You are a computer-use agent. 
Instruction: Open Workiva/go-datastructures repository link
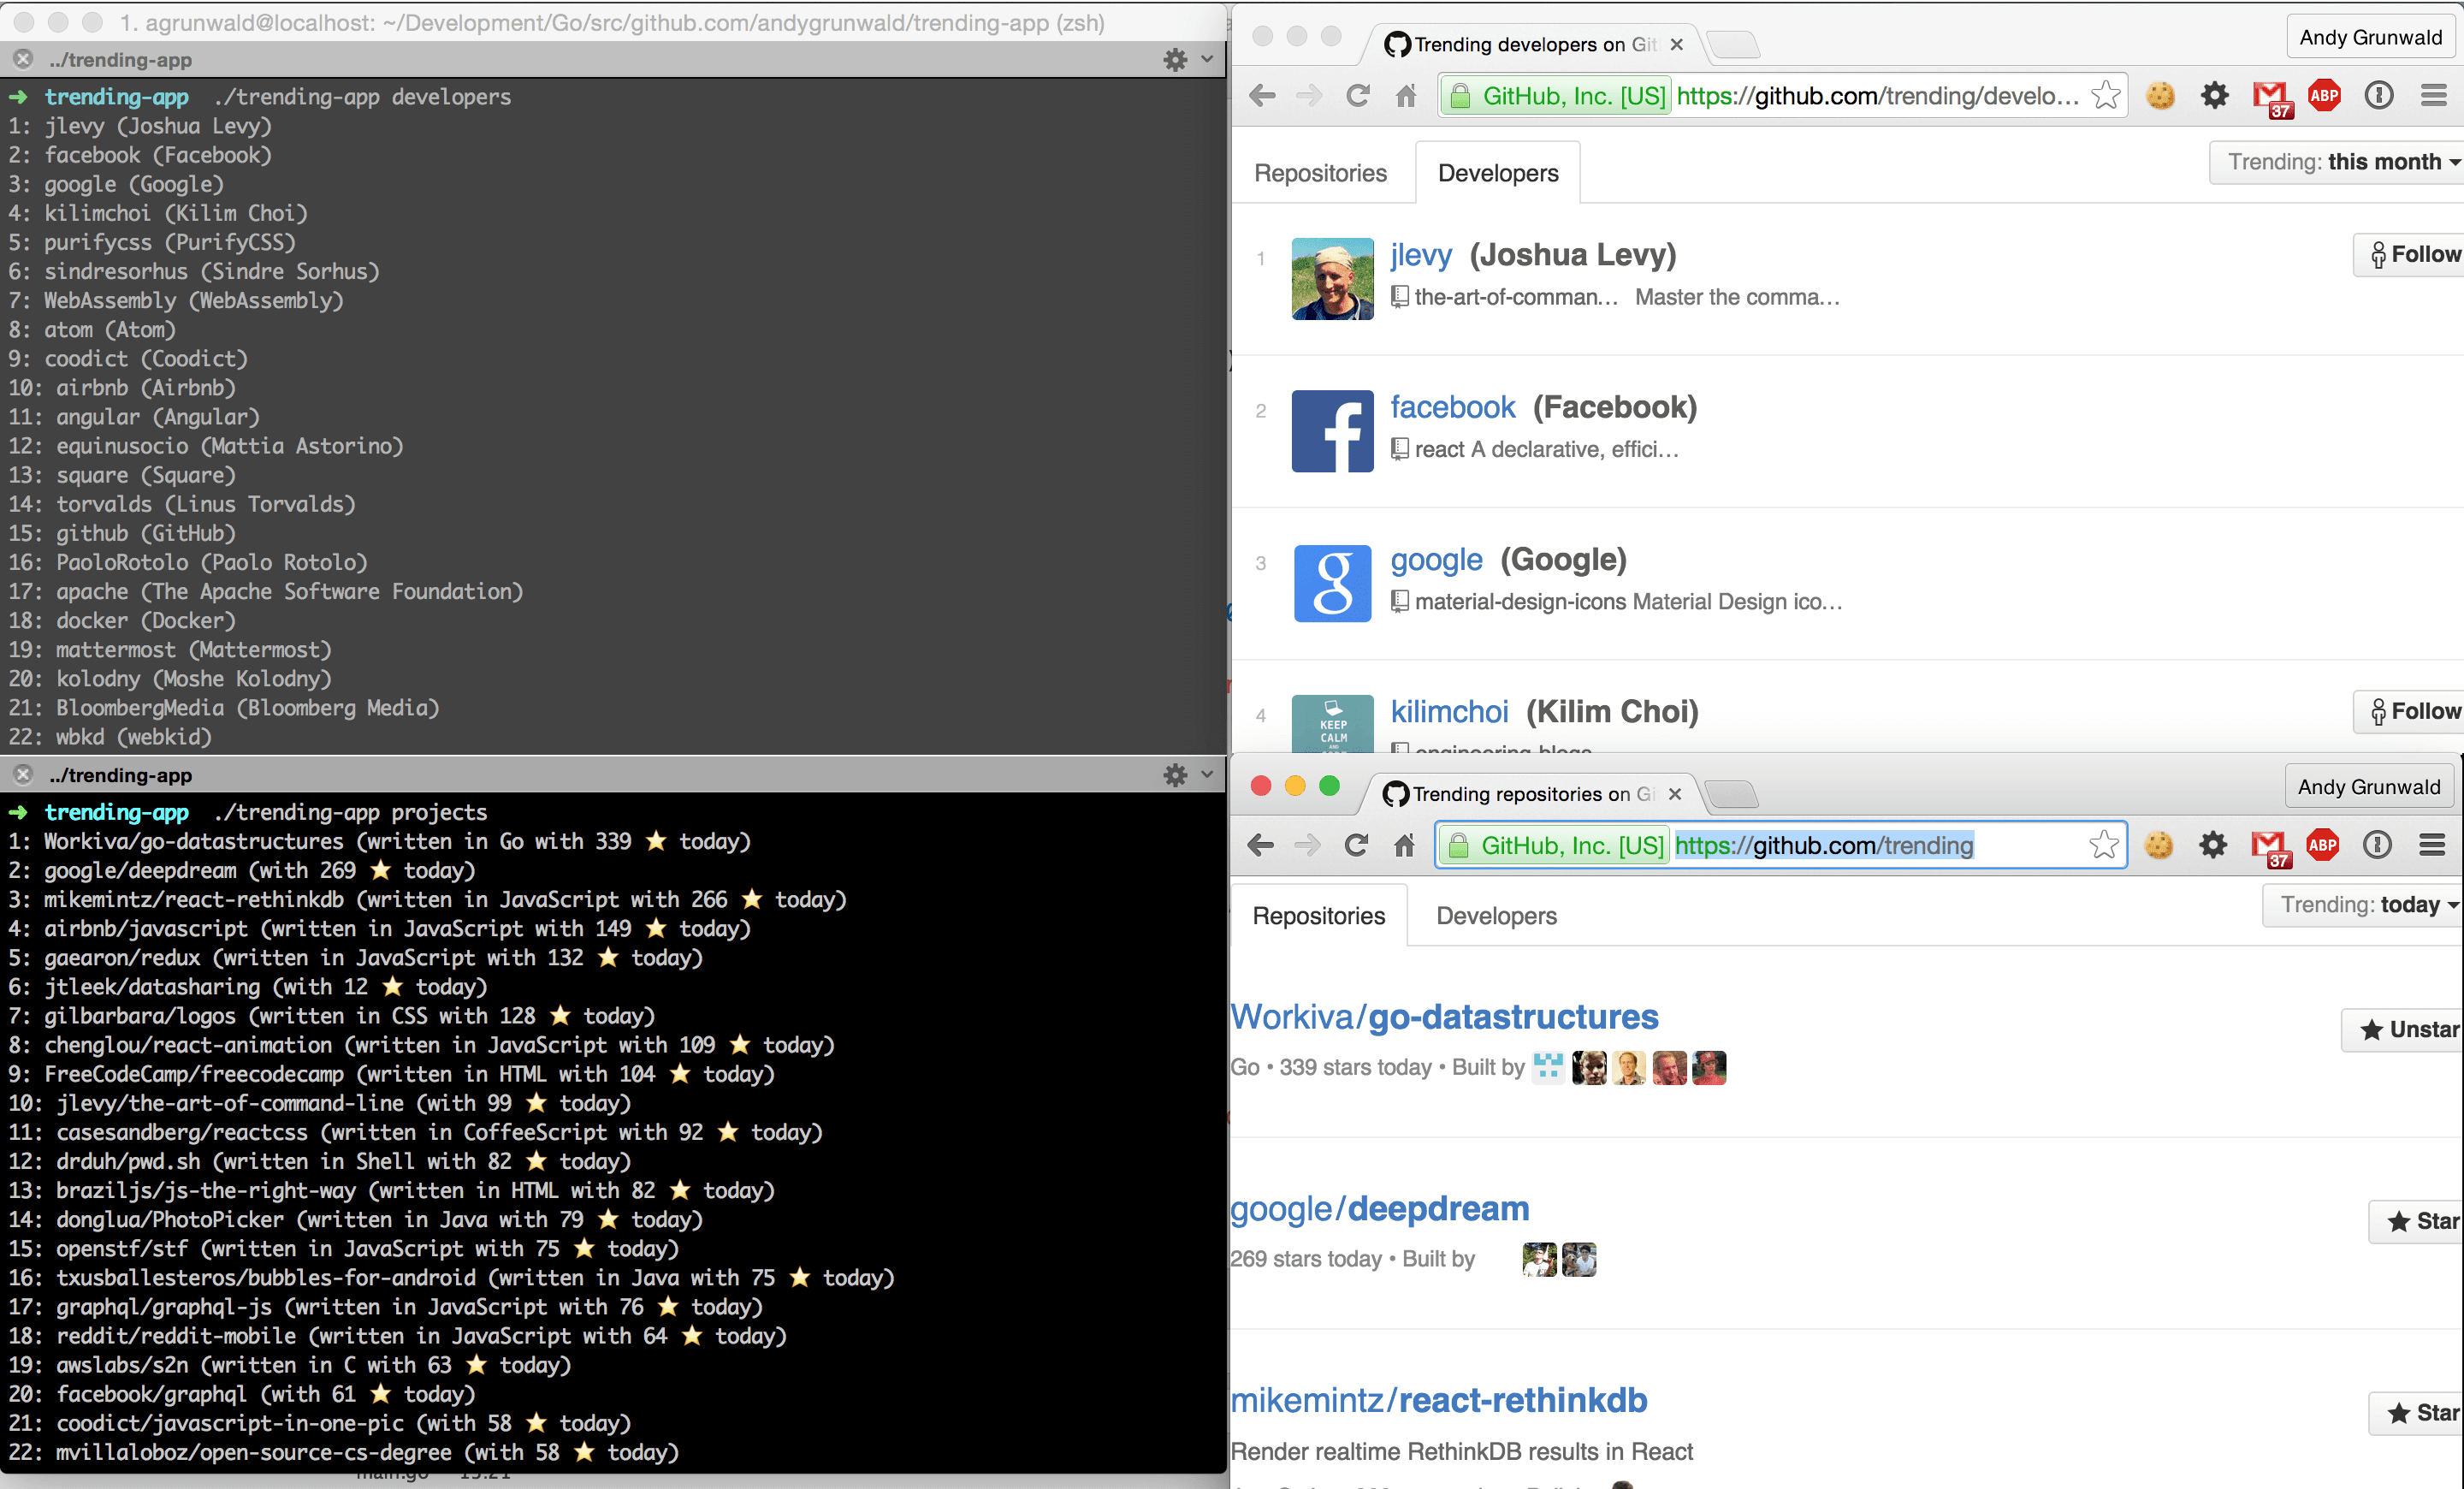[1444, 1017]
